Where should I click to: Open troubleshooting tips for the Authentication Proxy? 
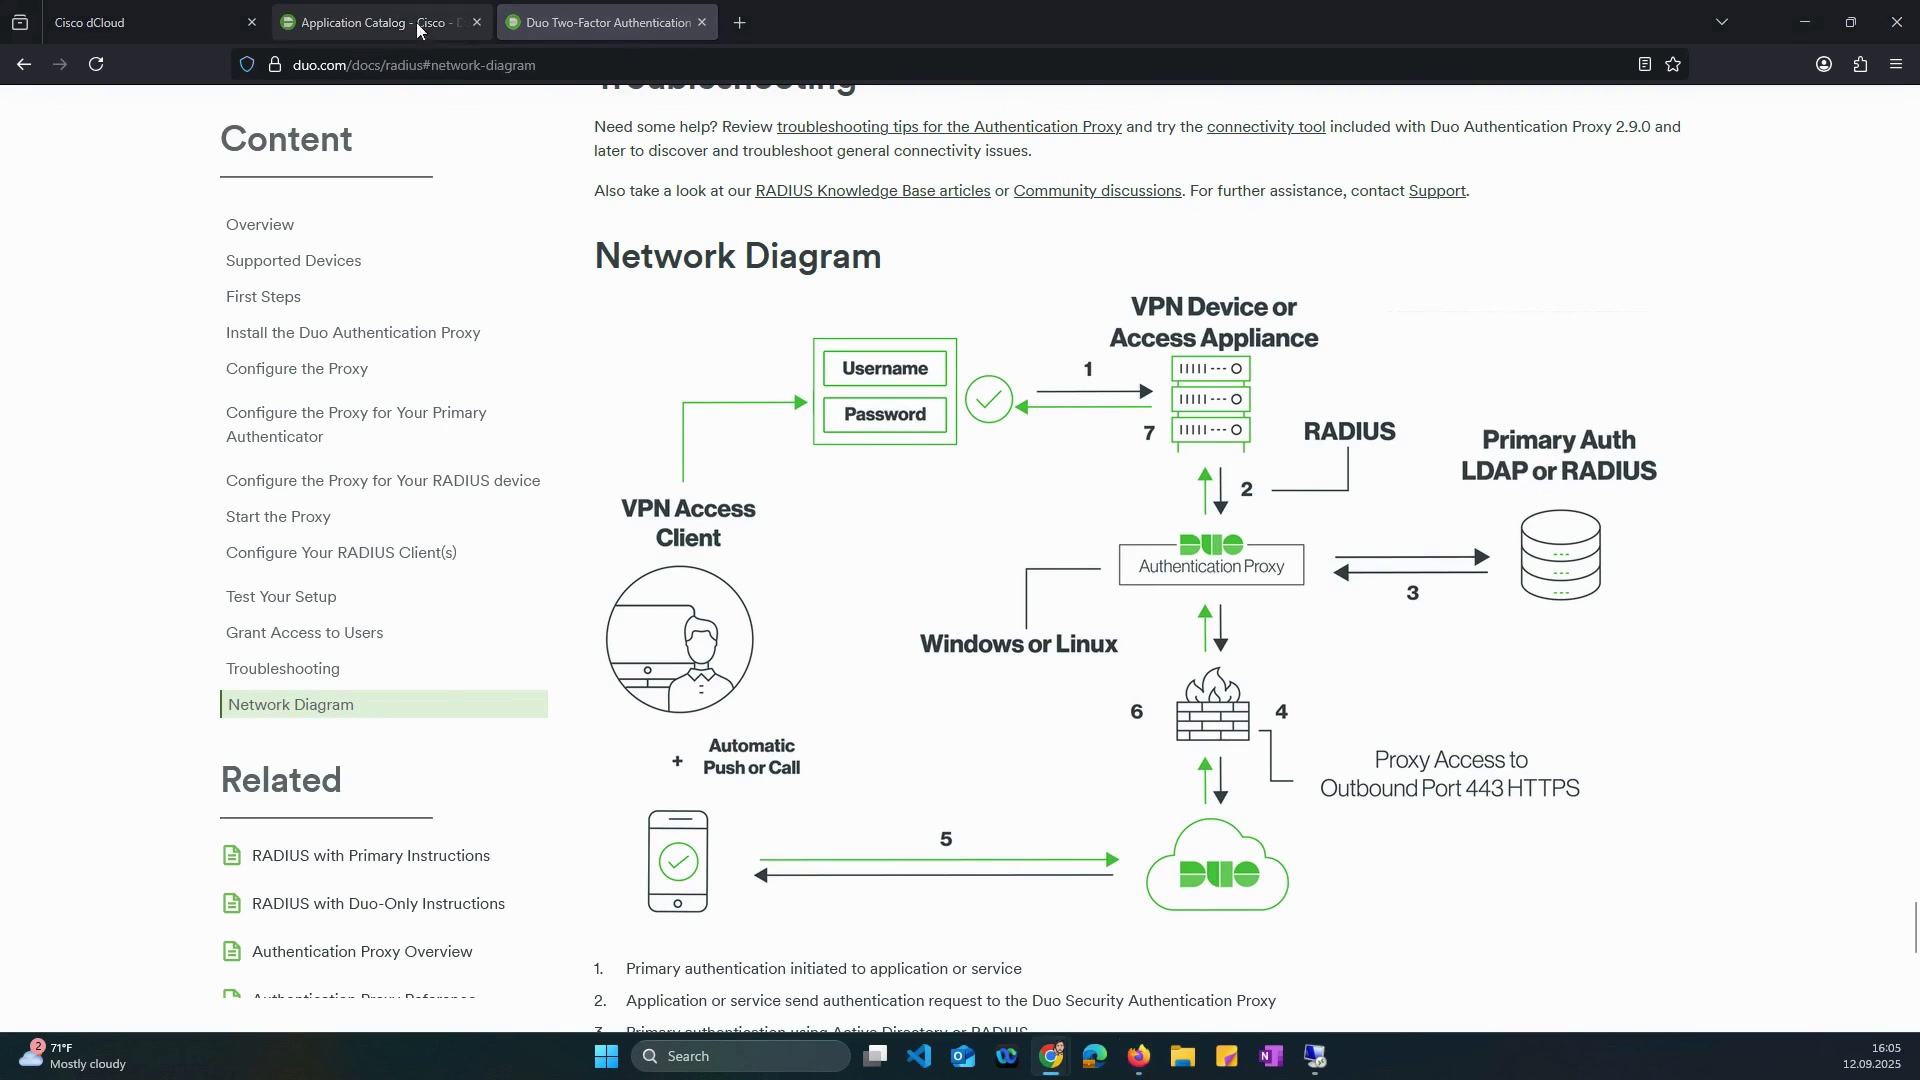click(x=949, y=127)
